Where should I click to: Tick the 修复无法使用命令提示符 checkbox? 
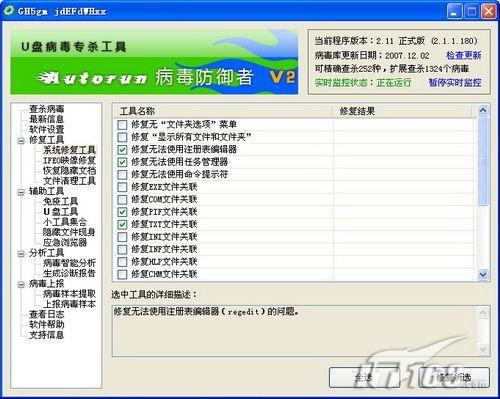point(122,174)
